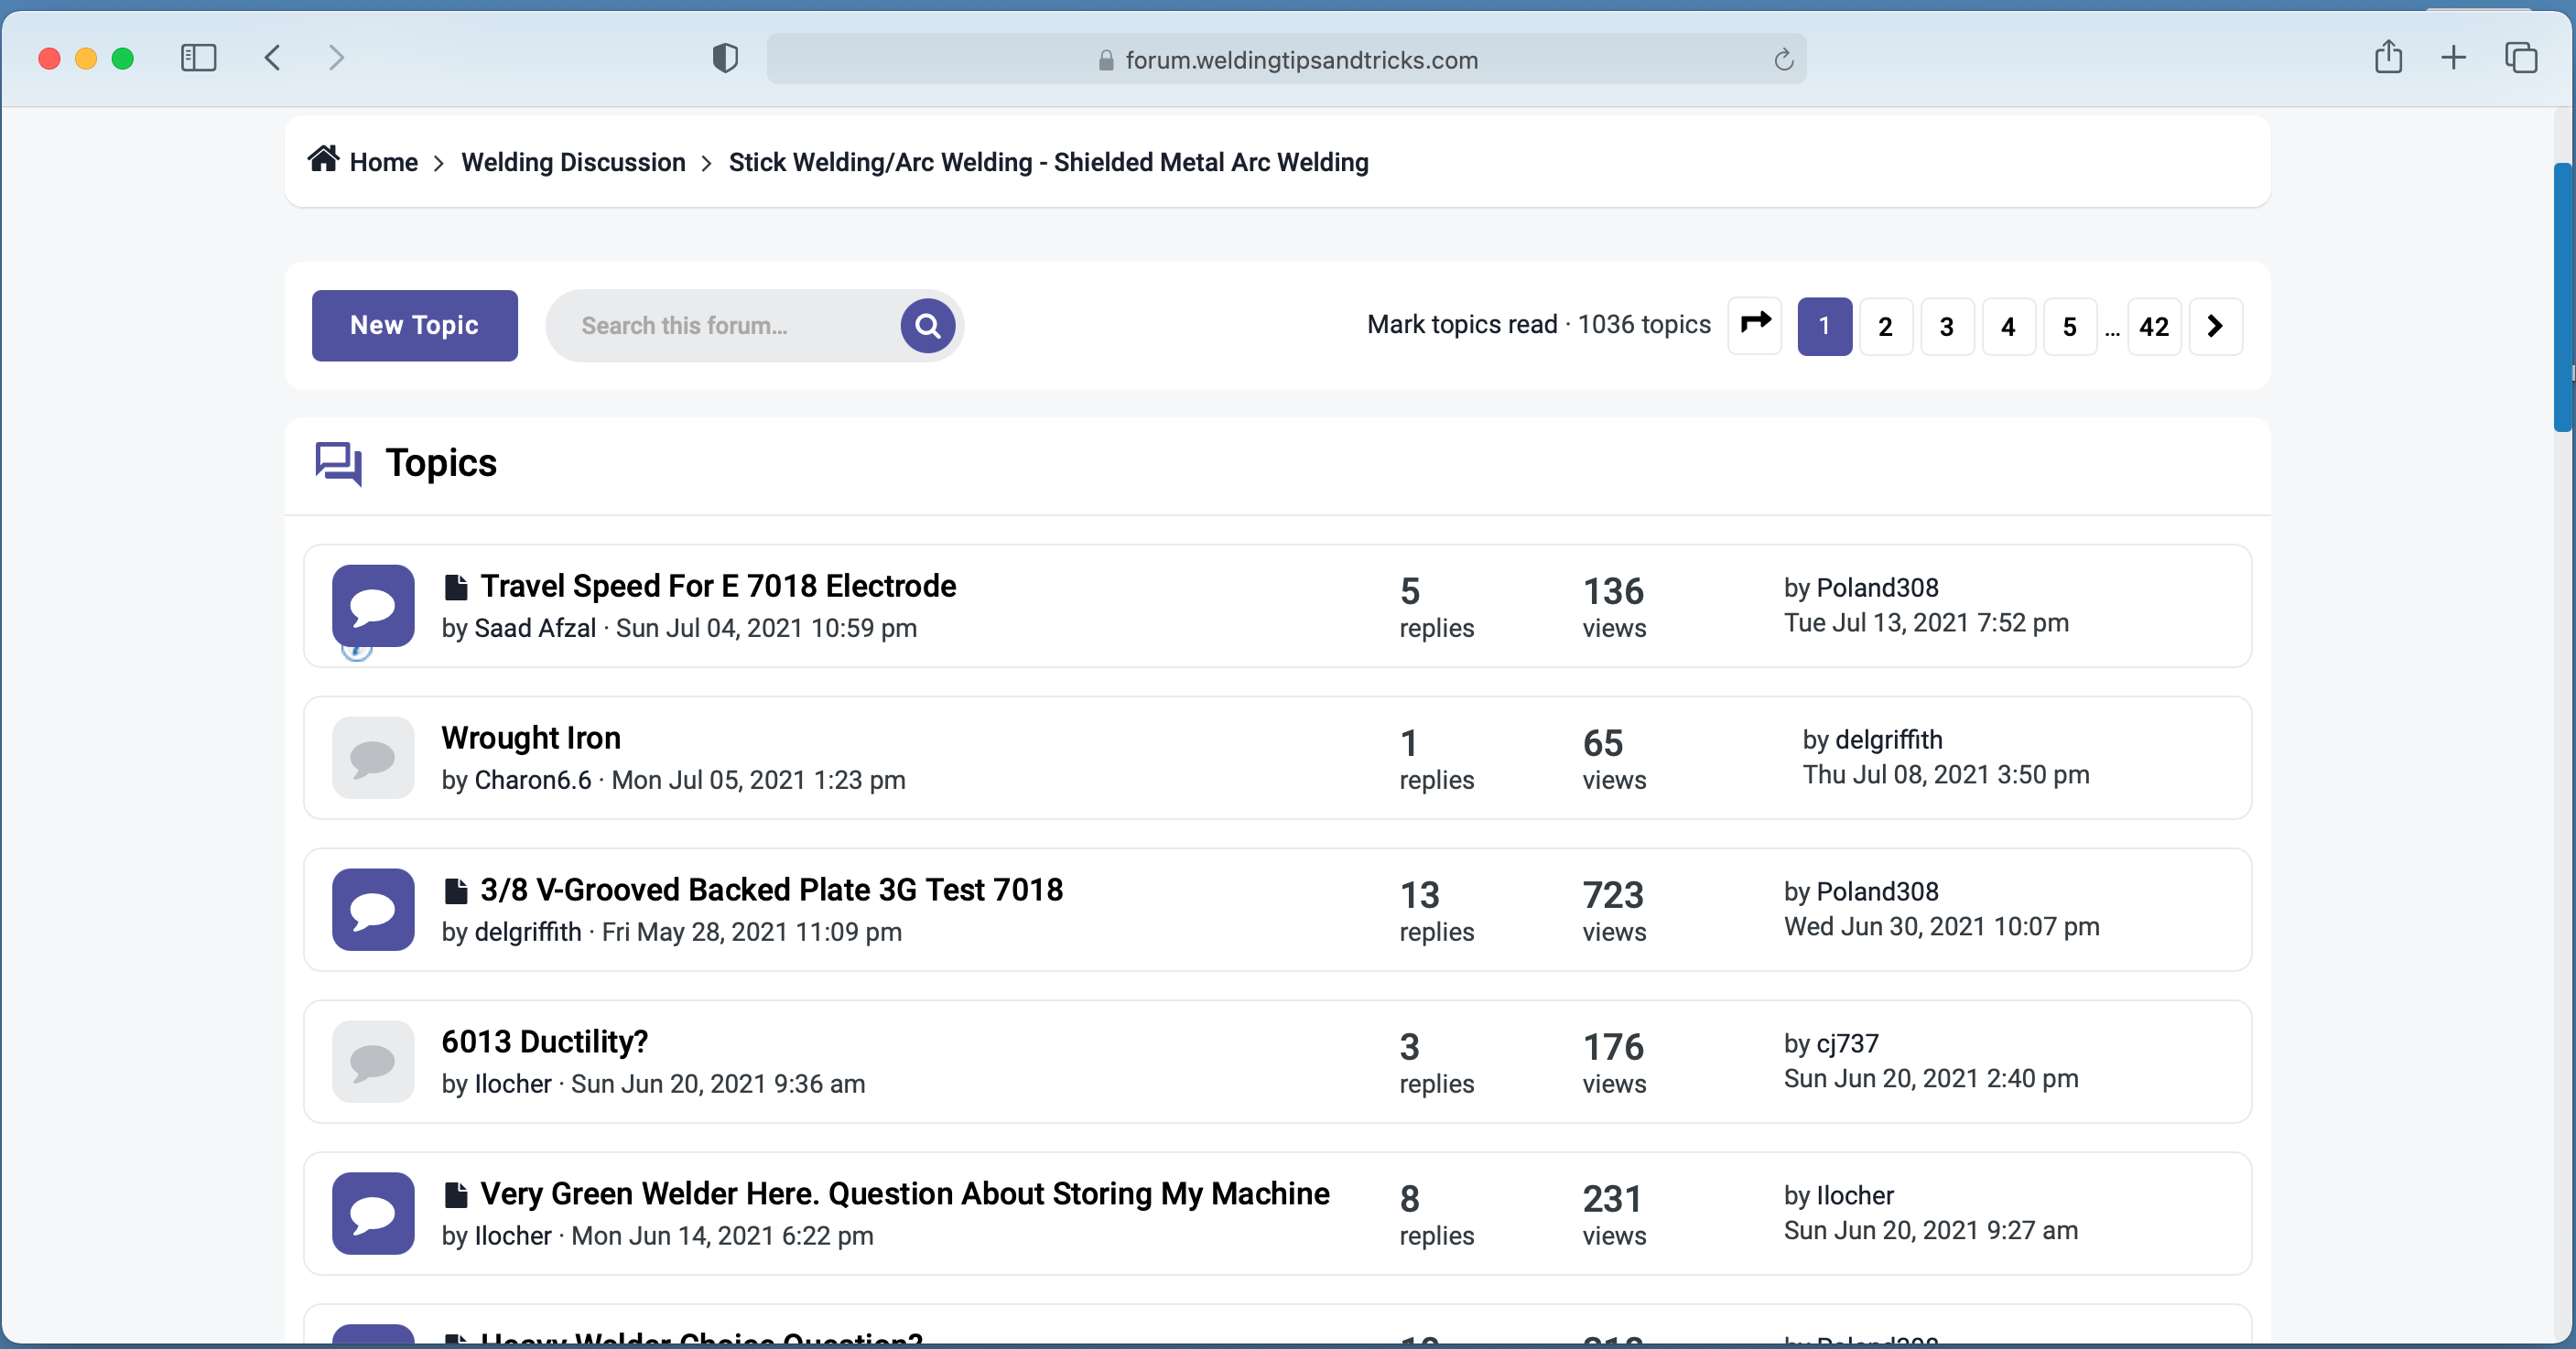Jump to last page 42
Image resolution: width=2576 pixels, height=1349 pixels.
(2154, 326)
